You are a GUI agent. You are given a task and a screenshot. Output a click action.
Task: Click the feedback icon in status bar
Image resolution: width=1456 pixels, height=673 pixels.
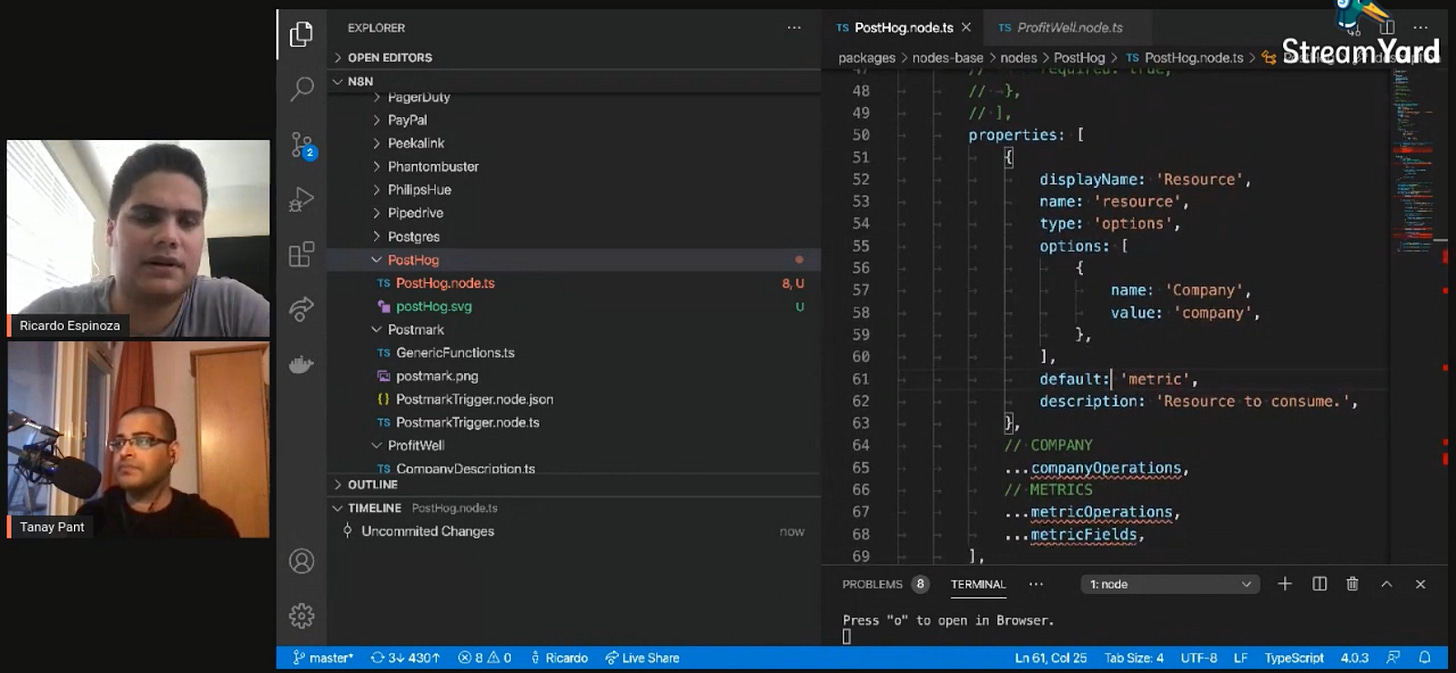click(x=1393, y=658)
